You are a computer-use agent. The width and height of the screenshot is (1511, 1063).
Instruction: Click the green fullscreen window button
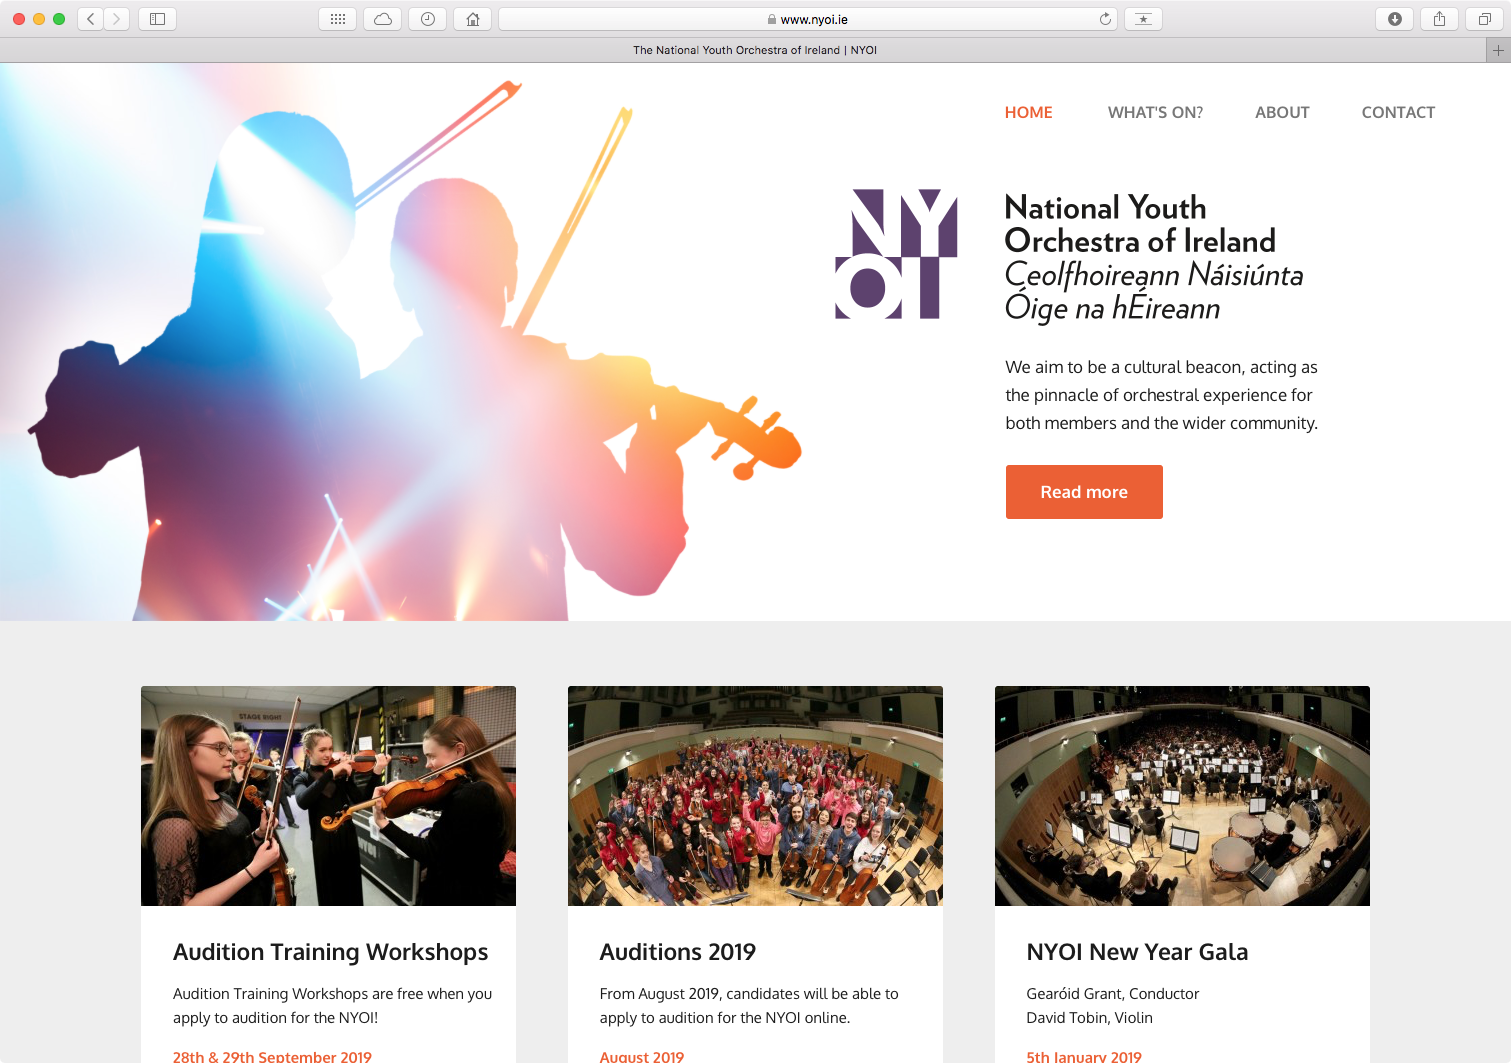(59, 19)
